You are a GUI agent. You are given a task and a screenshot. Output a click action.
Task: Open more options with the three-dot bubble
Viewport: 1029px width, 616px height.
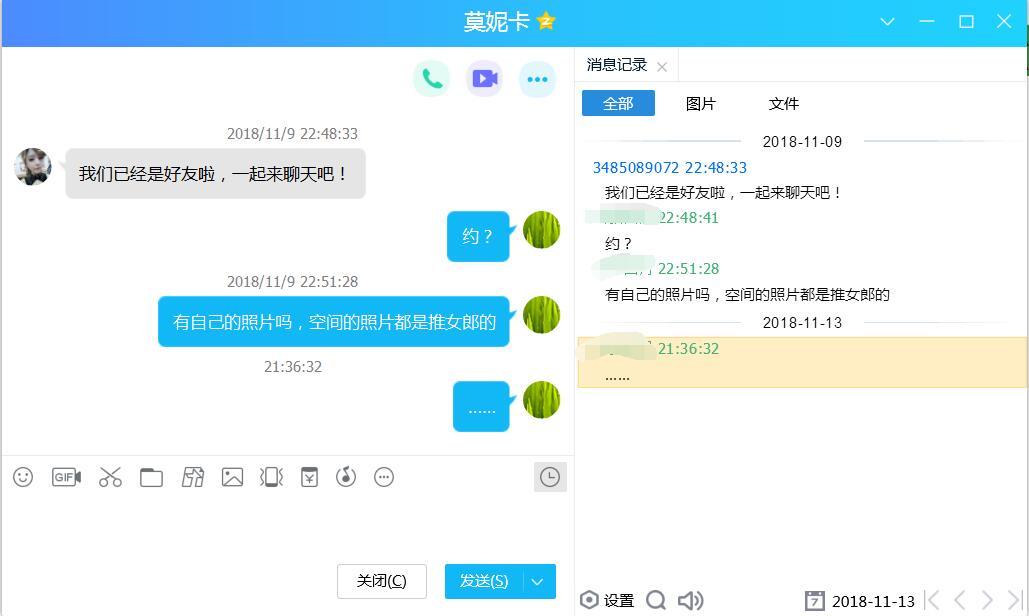click(x=537, y=79)
